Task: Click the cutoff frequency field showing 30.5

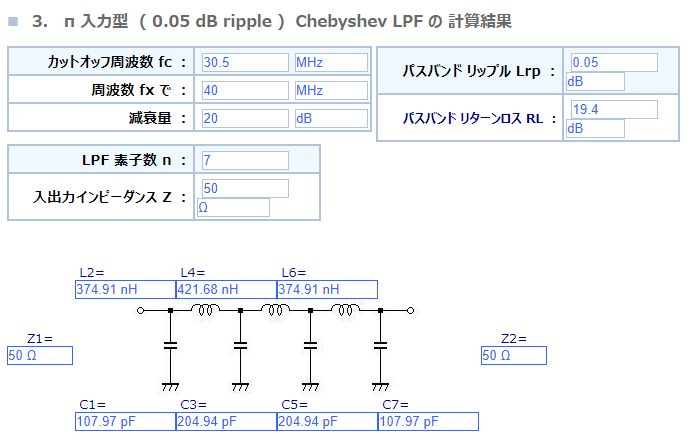Action: (x=245, y=62)
